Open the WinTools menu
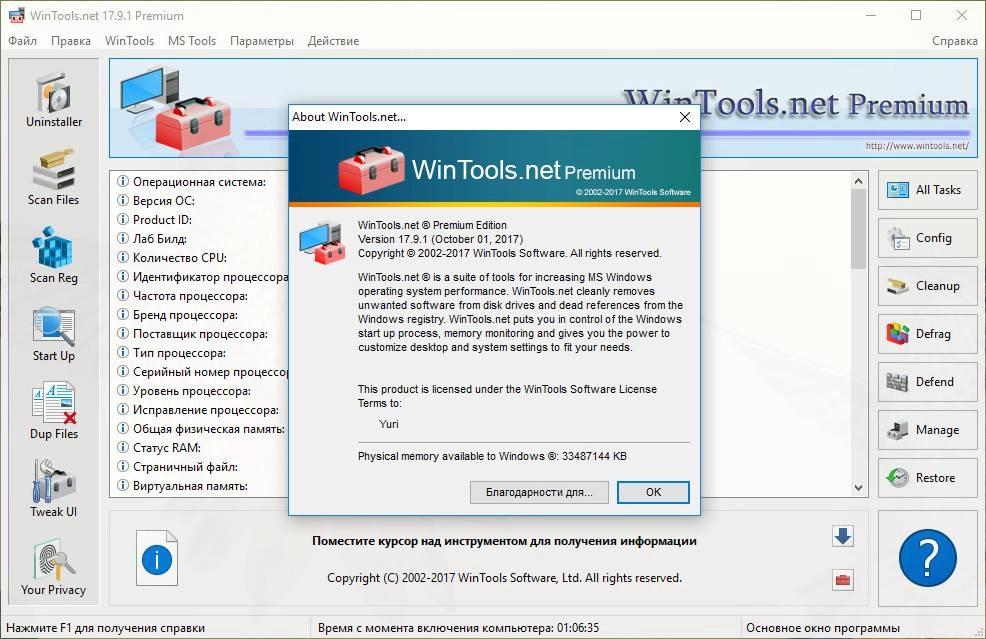The height and width of the screenshot is (639, 986). (x=129, y=41)
